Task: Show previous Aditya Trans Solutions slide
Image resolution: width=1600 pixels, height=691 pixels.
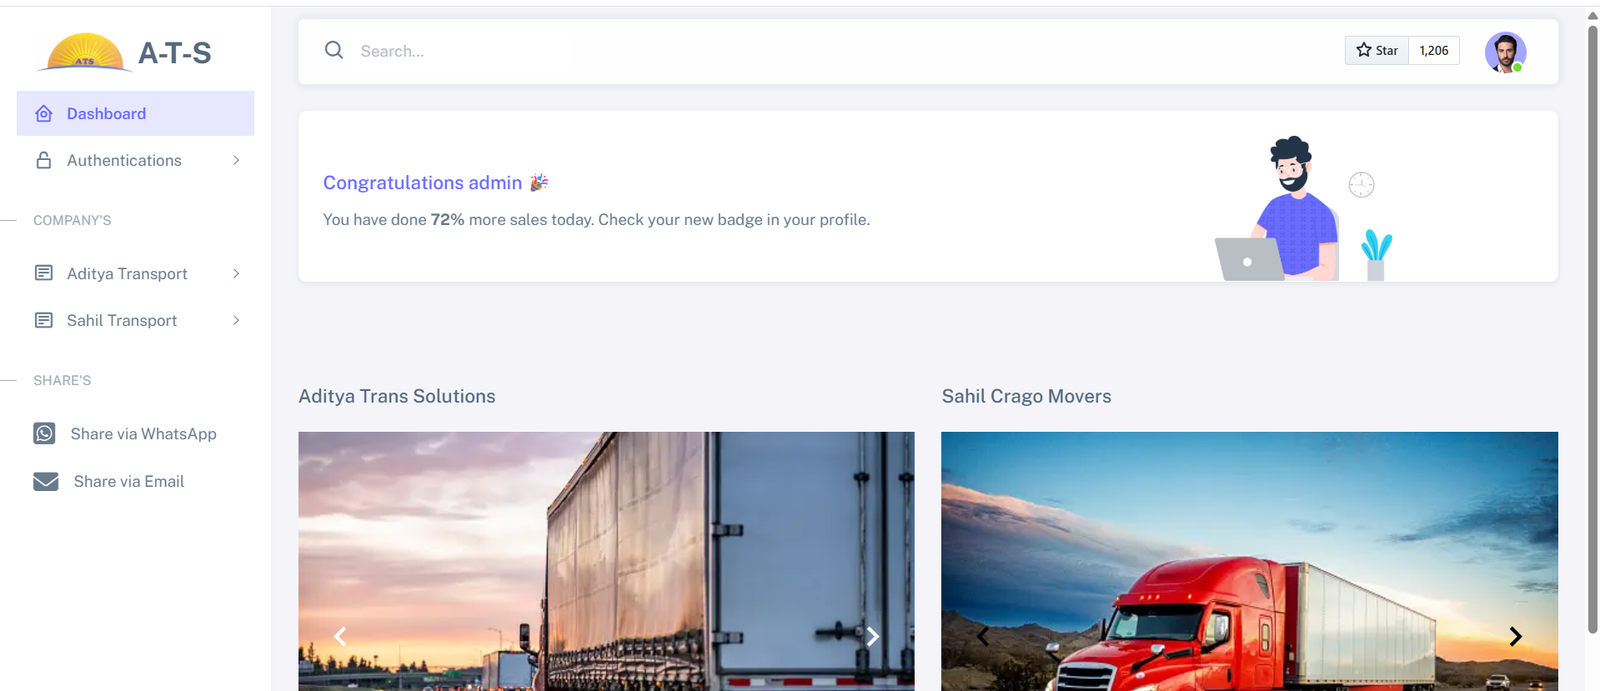Action: (341, 636)
